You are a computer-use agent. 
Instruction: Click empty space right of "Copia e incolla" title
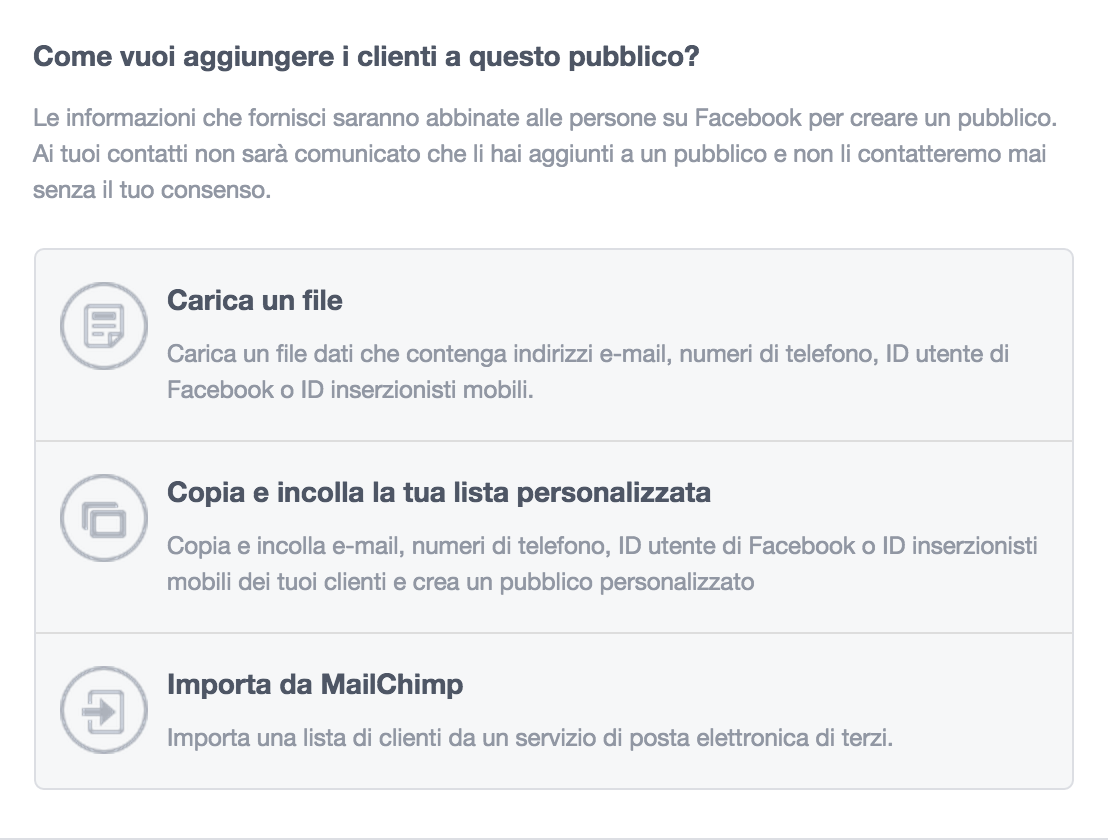(x=880, y=493)
